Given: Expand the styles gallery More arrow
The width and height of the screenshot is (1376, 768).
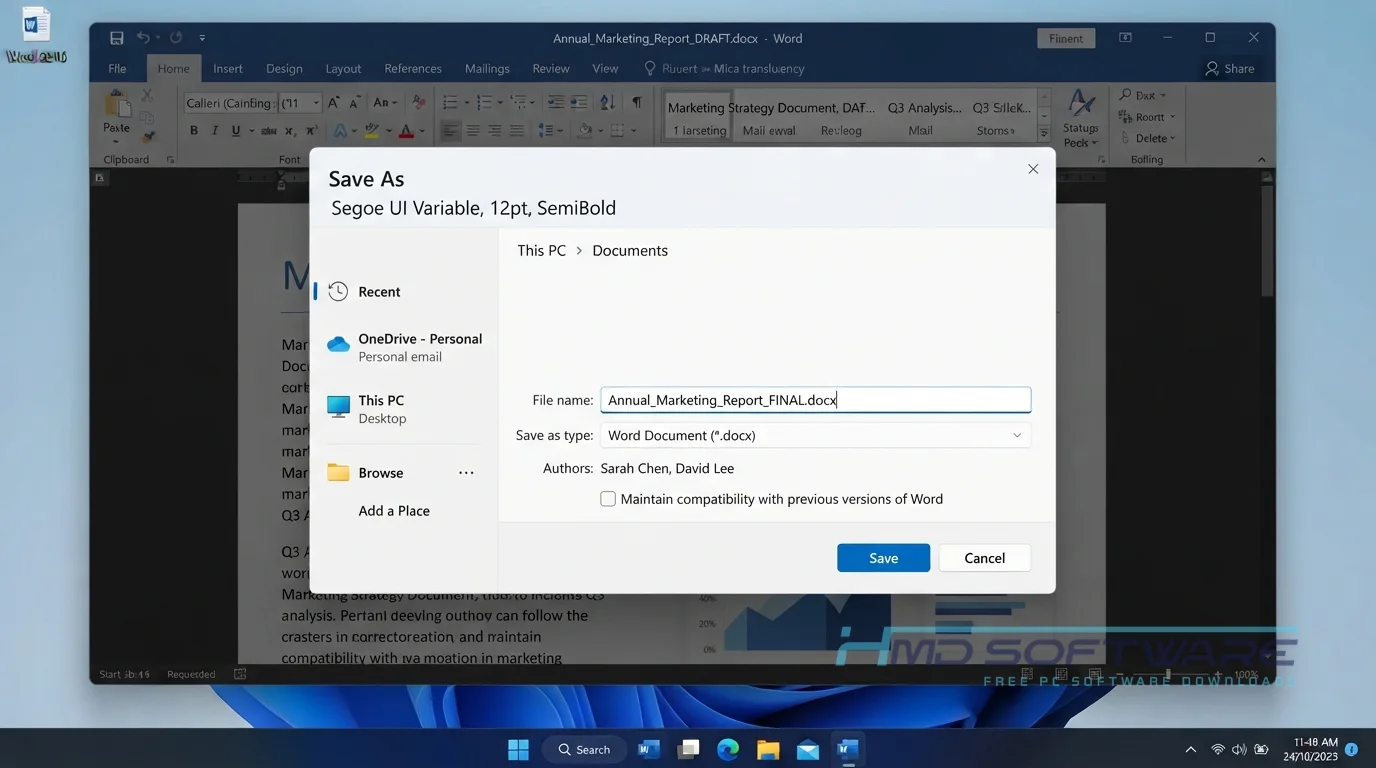Looking at the screenshot, I should [x=1044, y=133].
